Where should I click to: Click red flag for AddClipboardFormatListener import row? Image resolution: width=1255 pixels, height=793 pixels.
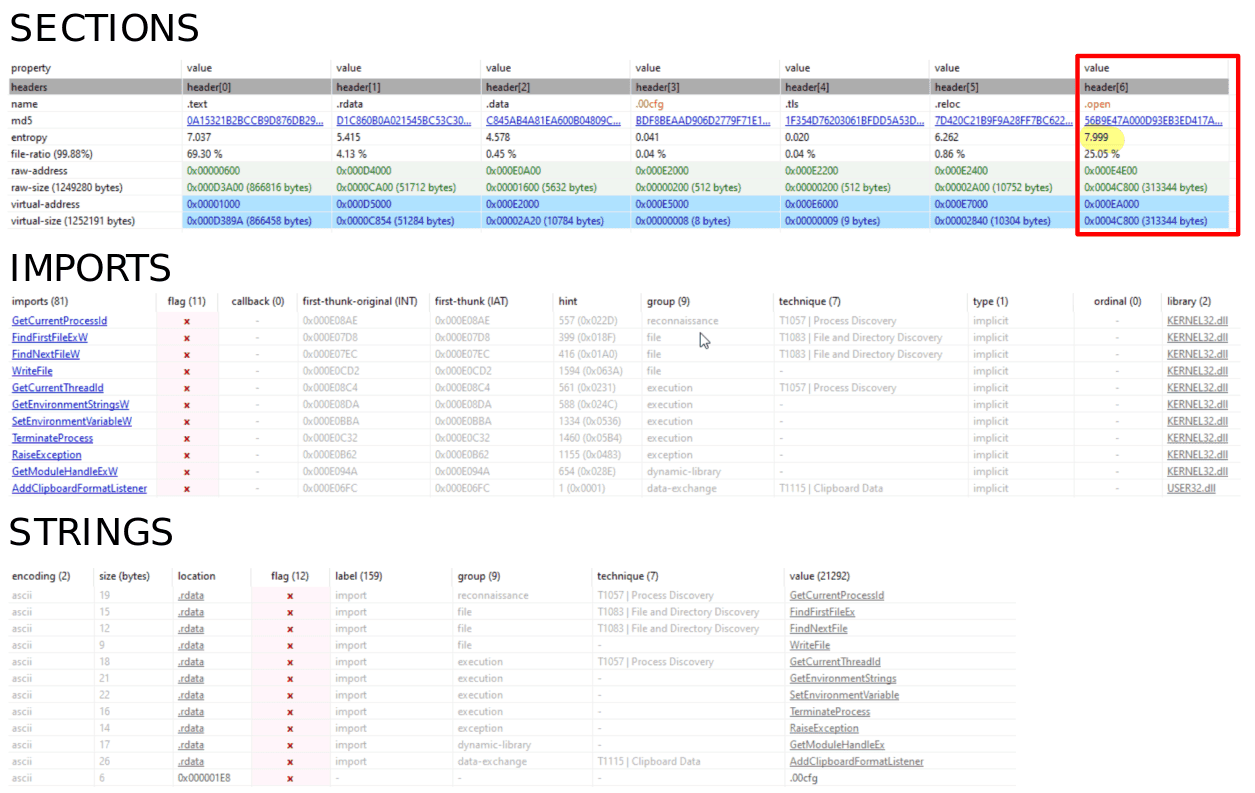click(x=187, y=488)
